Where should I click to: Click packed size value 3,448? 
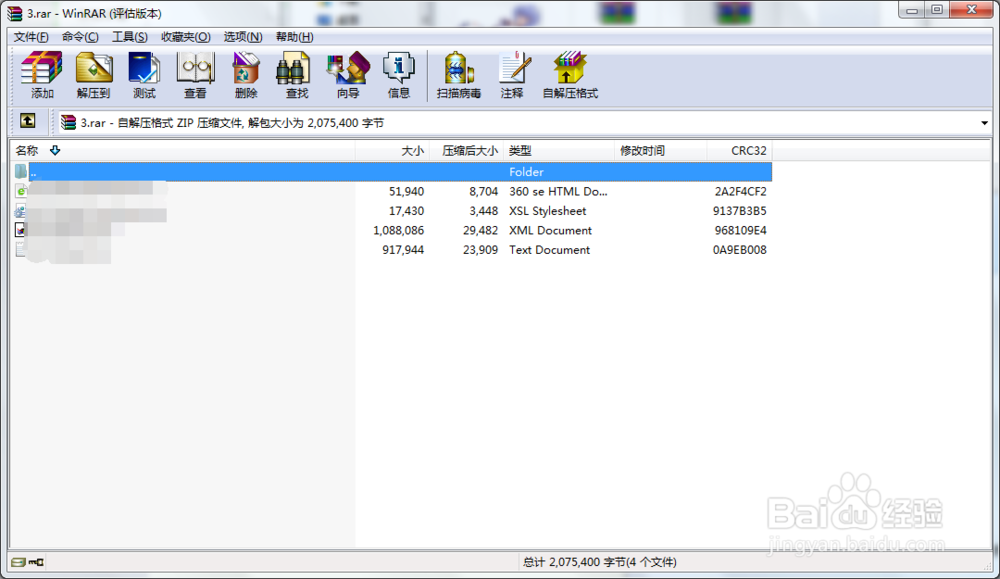(483, 211)
